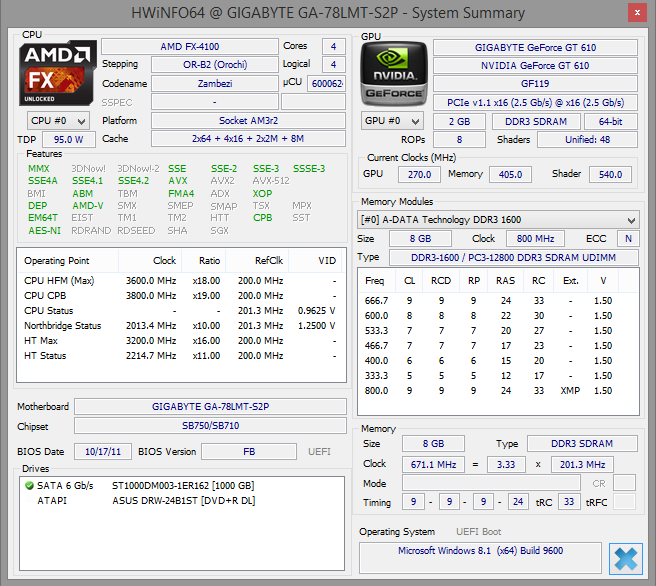Click the TDP 95.0 W field
656x586 pixels.
[x=69, y=140]
